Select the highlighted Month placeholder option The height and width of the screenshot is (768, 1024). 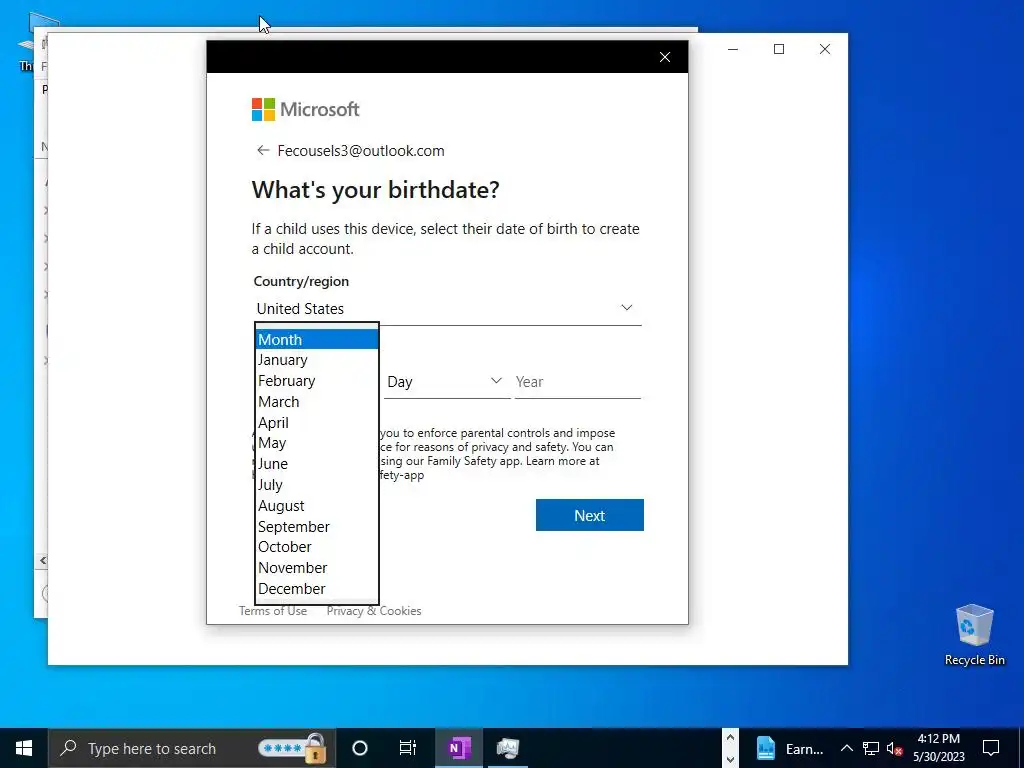pyautogui.click(x=317, y=340)
